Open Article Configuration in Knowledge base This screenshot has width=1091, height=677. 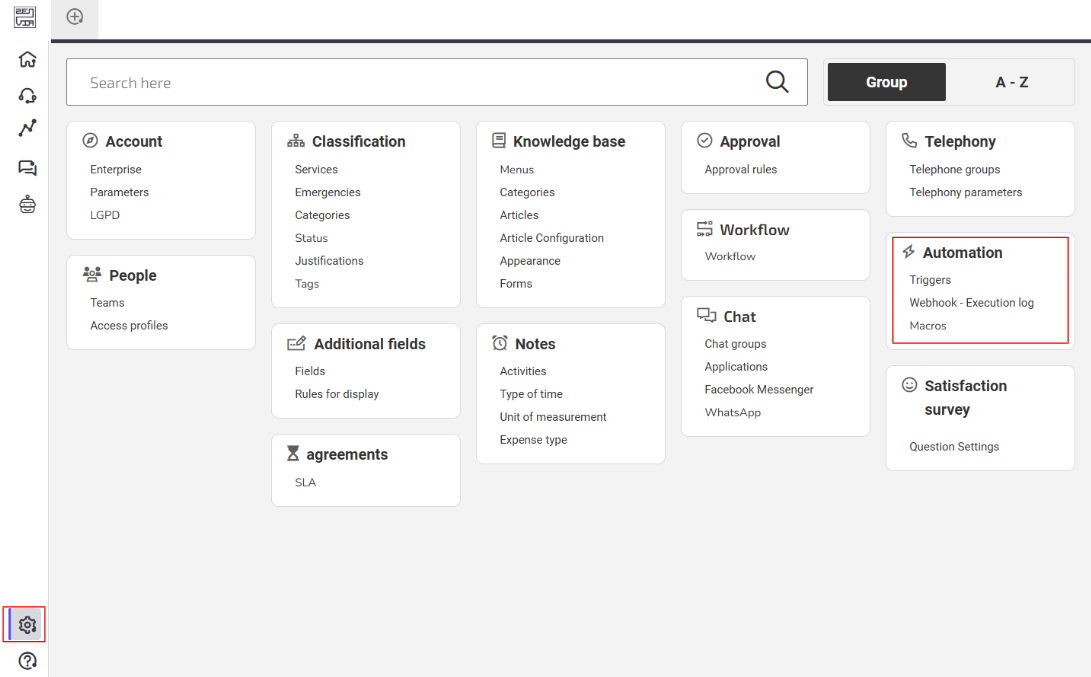pos(551,238)
